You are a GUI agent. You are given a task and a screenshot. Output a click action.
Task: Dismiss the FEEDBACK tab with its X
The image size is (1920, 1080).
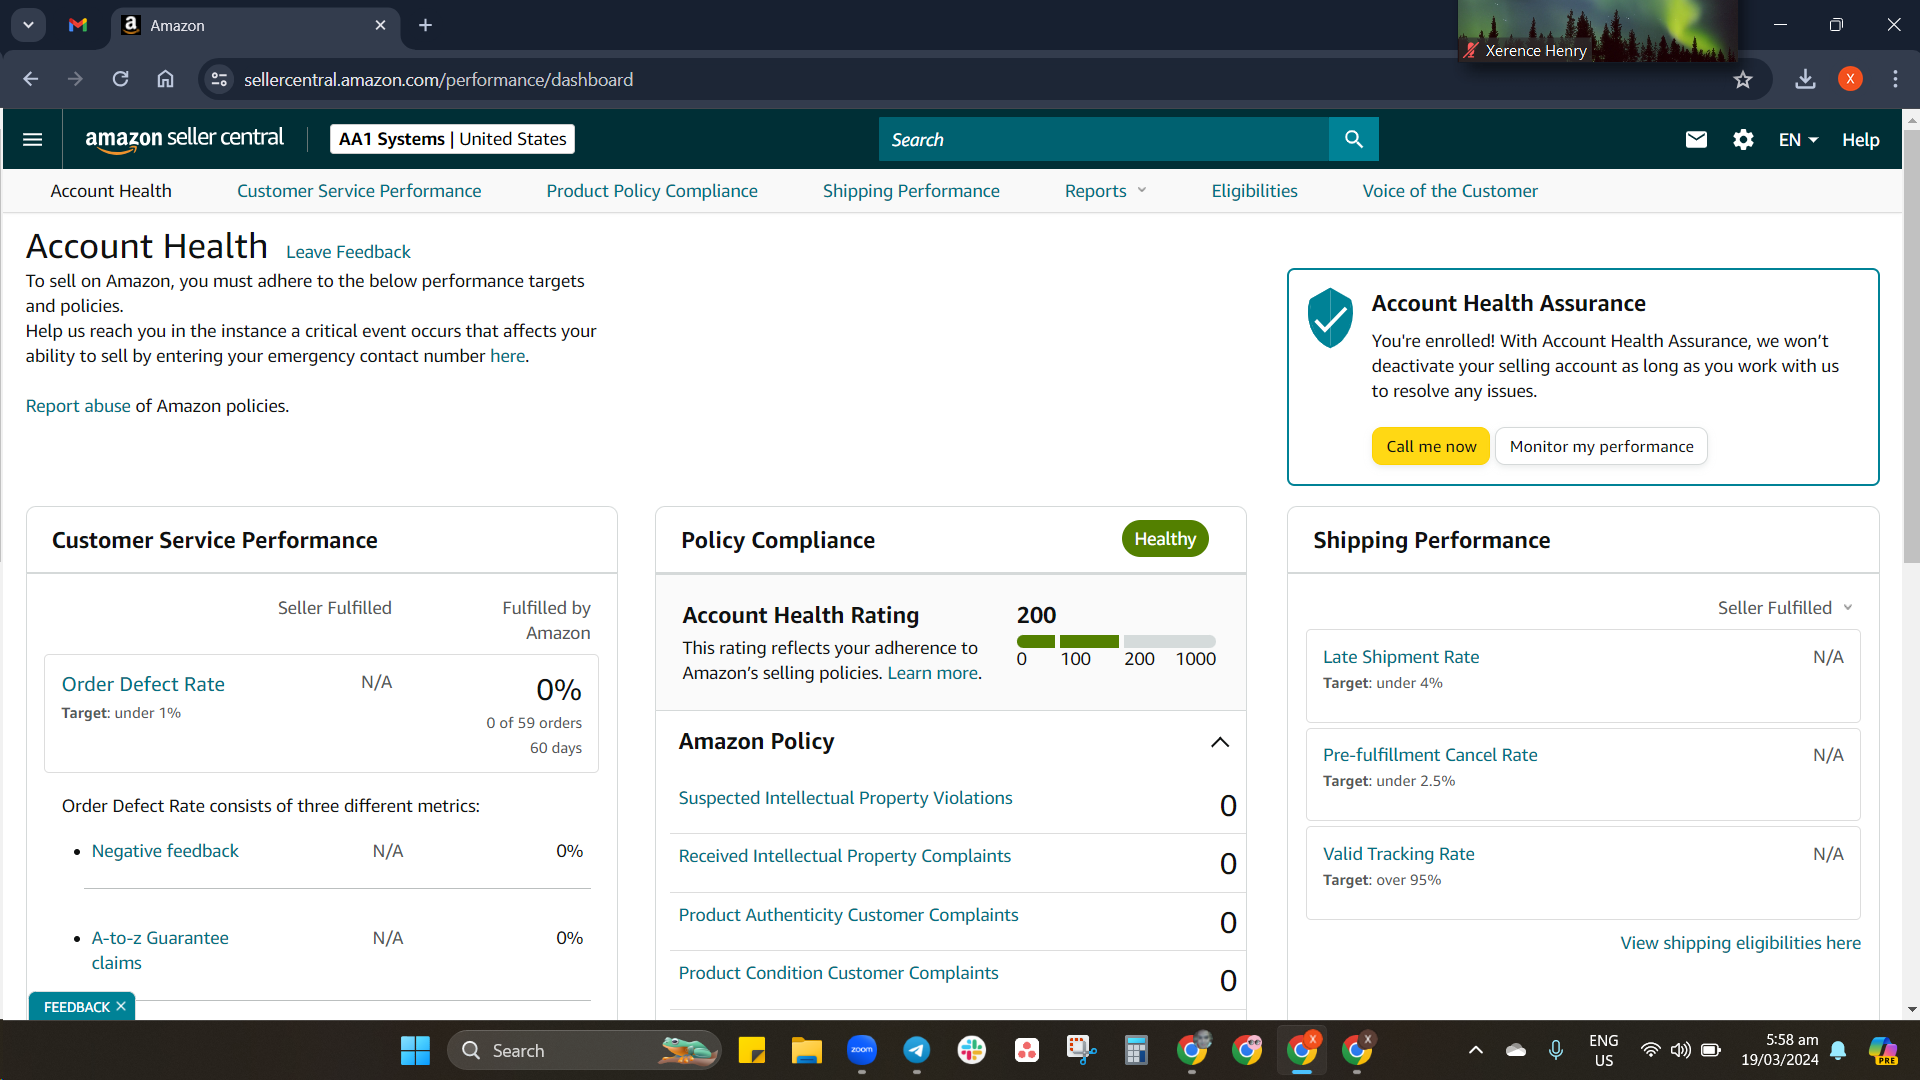pyautogui.click(x=121, y=1006)
